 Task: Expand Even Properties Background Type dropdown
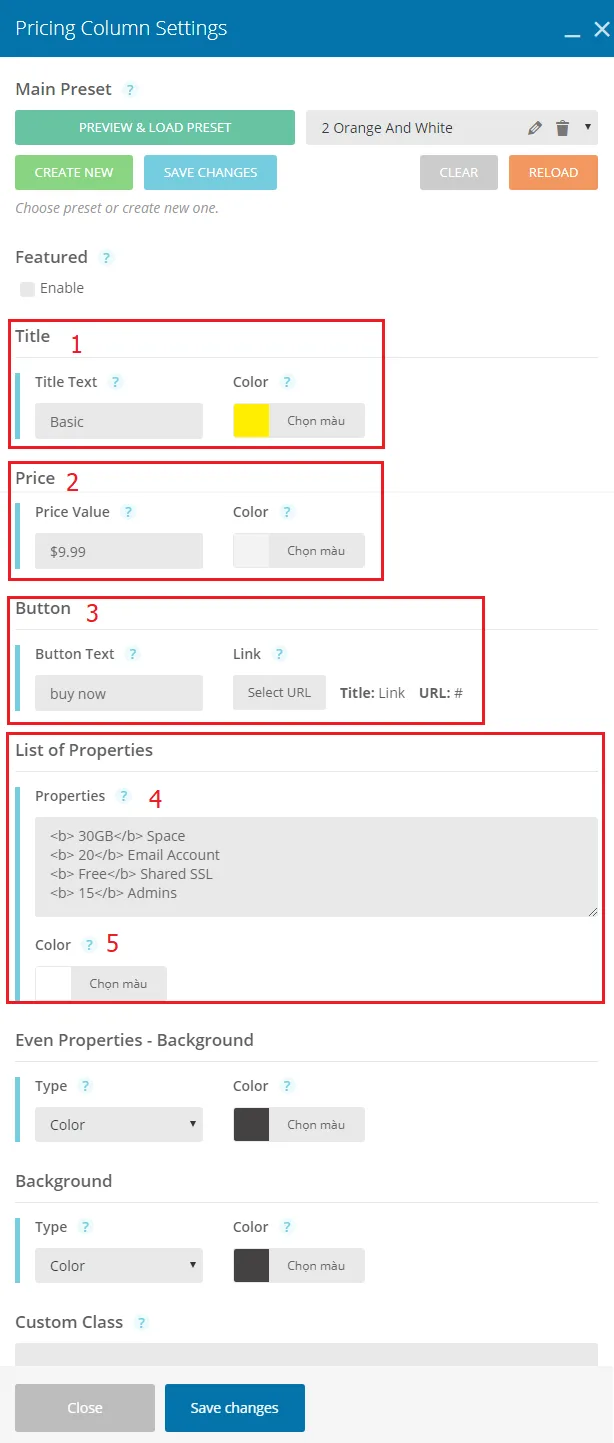point(119,1125)
